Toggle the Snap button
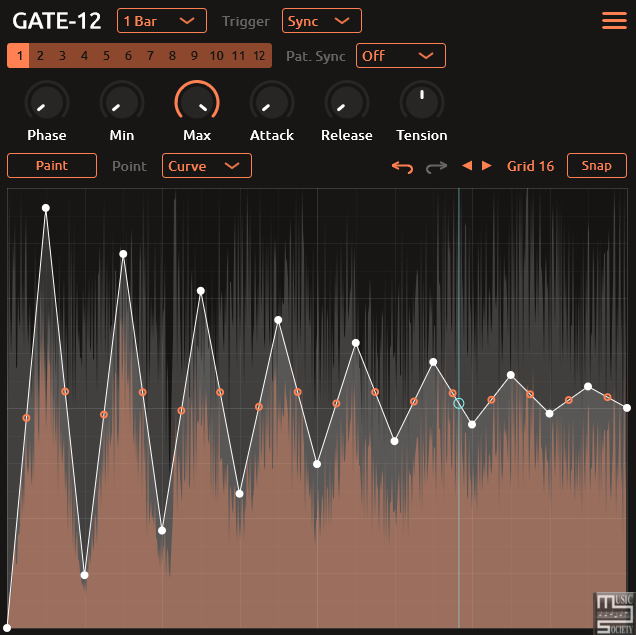This screenshot has width=636, height=635. [597, 165]
